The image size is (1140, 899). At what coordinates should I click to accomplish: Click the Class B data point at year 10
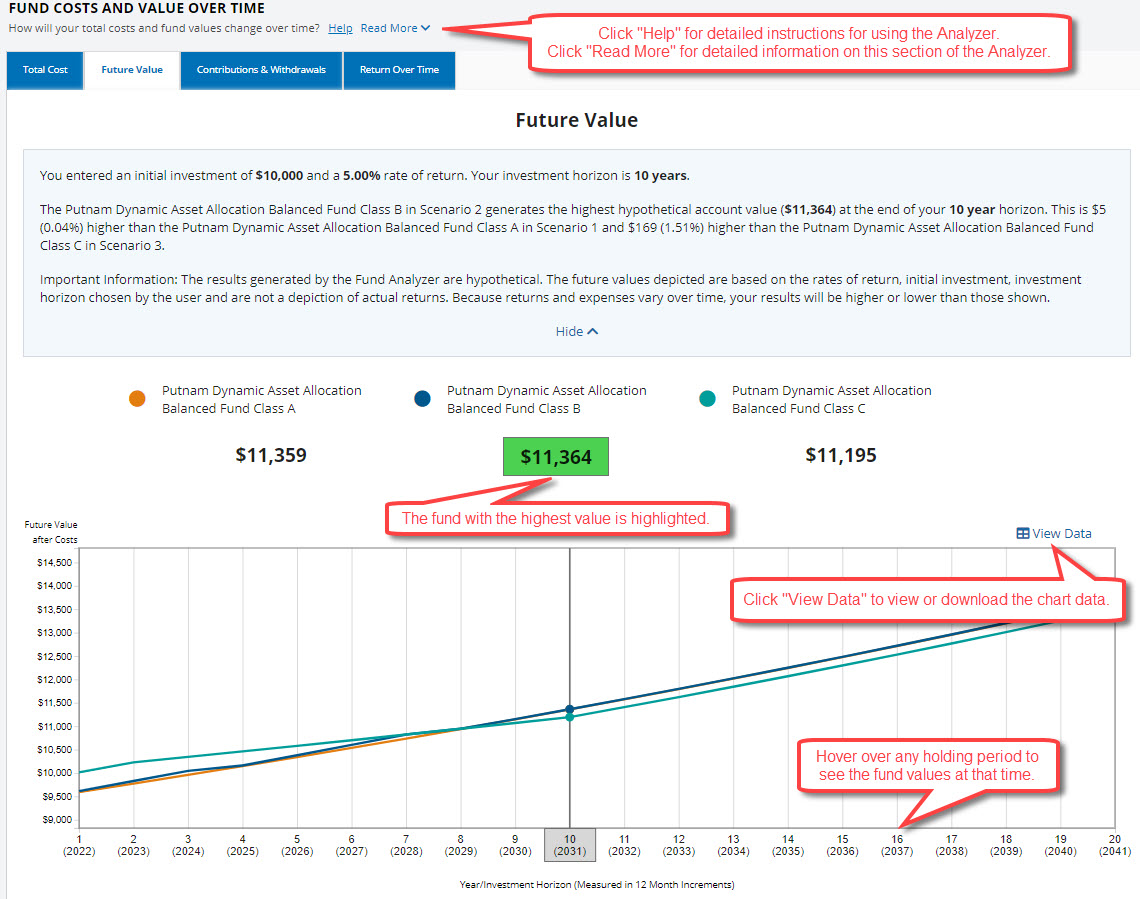tap(569, 707)
